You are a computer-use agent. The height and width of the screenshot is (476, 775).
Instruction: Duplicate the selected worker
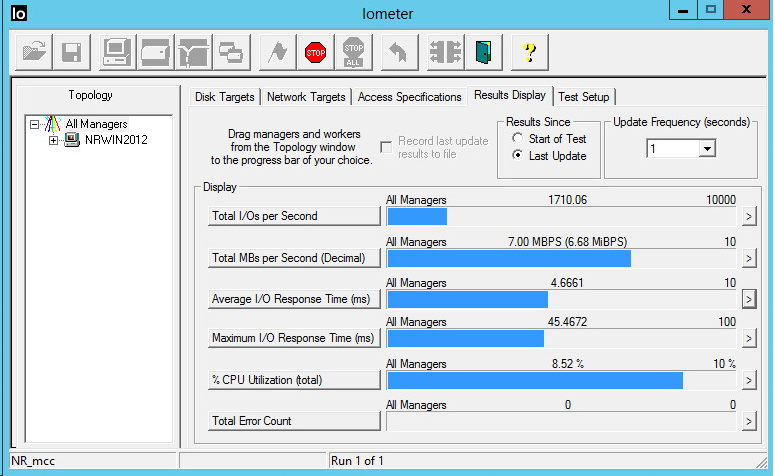[x=231, y=52]
